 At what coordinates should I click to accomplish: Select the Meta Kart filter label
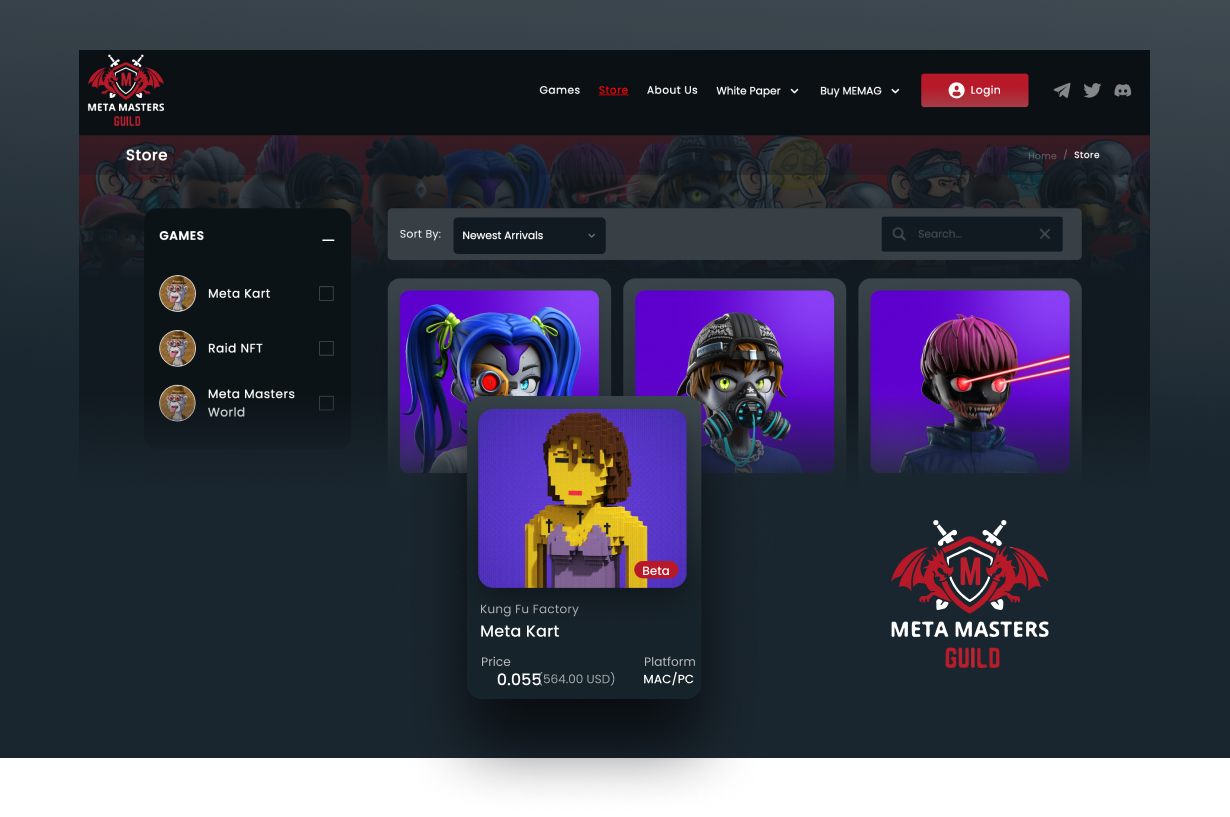pyautogui.click(x=239, y=294)
